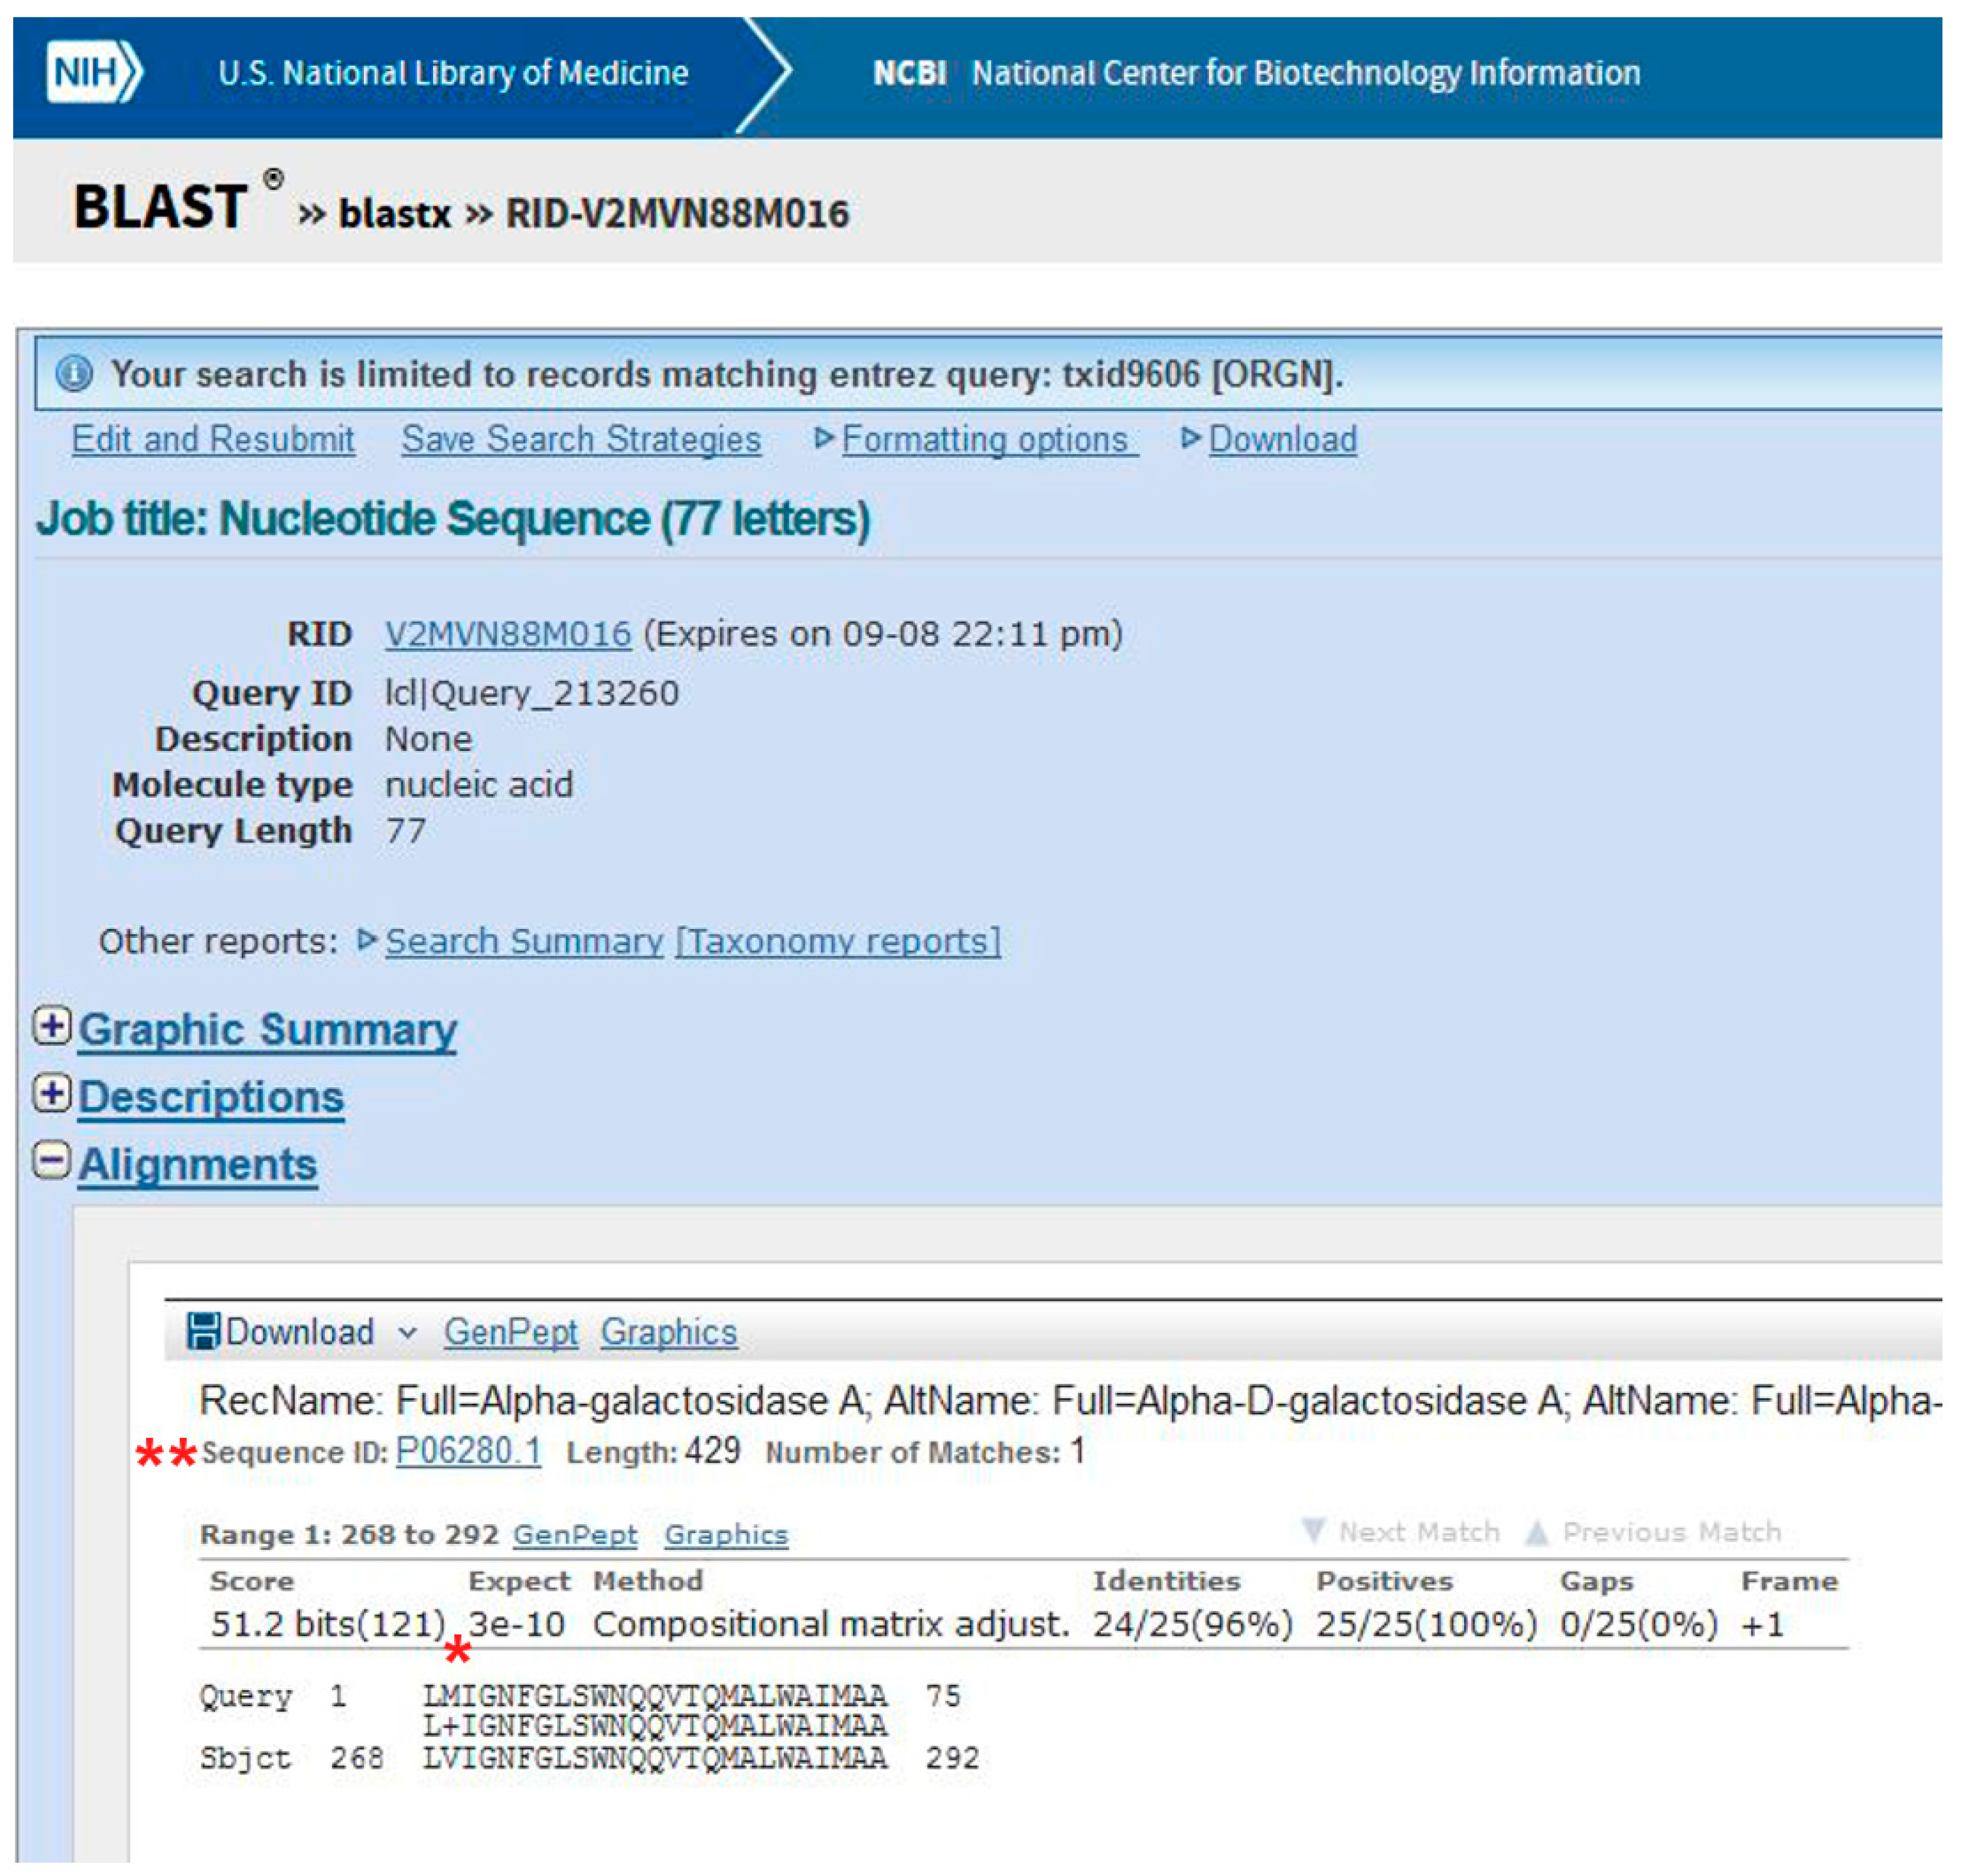1964x1876 pixels.
Task: Navigate to blastx in breadcrumb
Action: pos(395,214)
